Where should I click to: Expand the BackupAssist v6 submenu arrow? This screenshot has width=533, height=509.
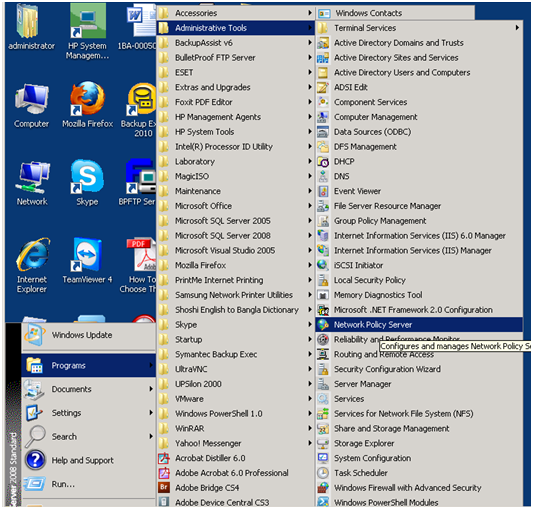(x=310, y=43)
